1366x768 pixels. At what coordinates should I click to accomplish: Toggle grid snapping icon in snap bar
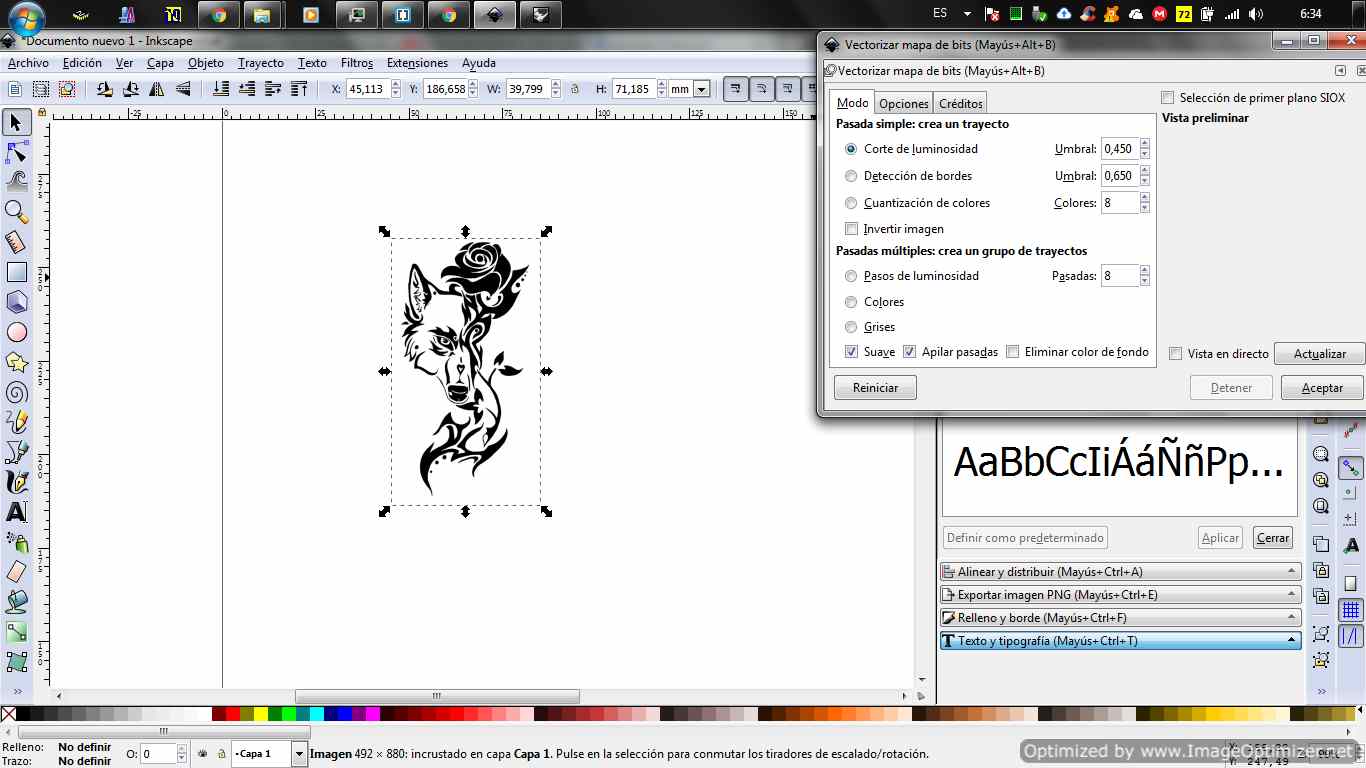1351,610
